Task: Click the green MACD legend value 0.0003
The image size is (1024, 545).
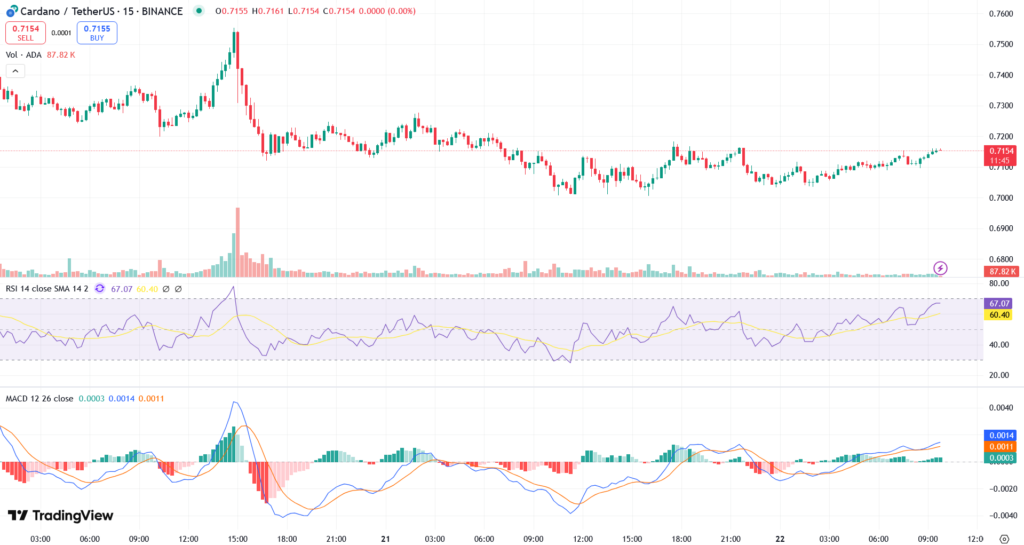Action: click(x=91, y=398)
